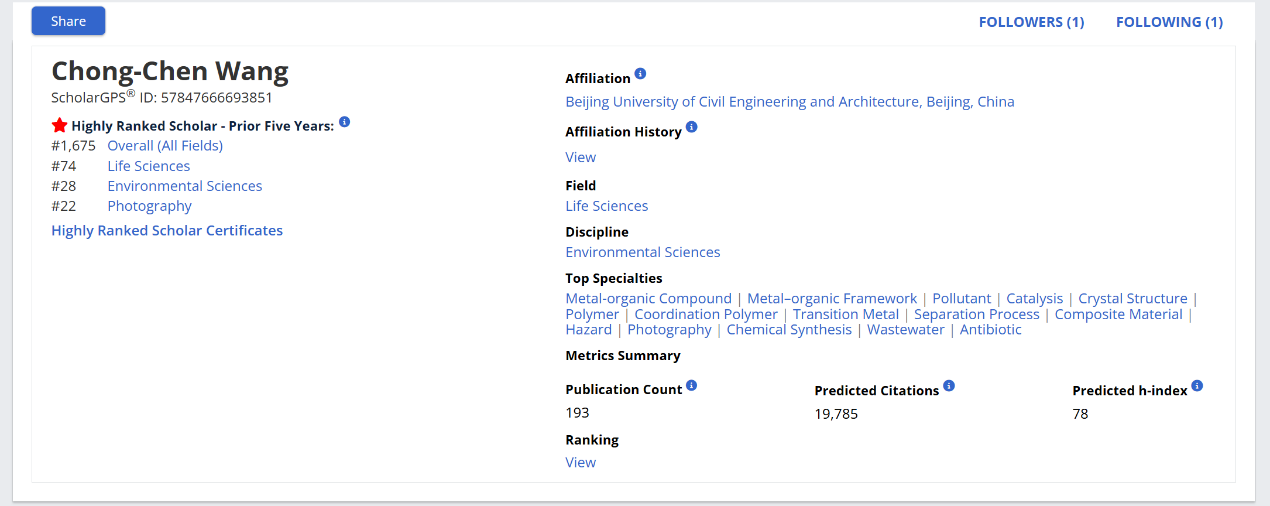
Task: Click info icon next to Predicted h-index
Action: click(1197, 386)
